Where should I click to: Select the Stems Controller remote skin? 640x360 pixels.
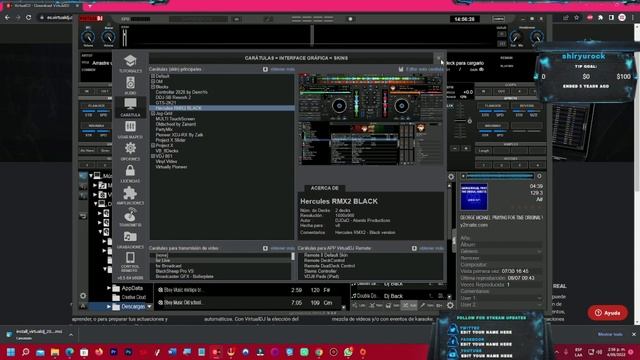[320, 271]
